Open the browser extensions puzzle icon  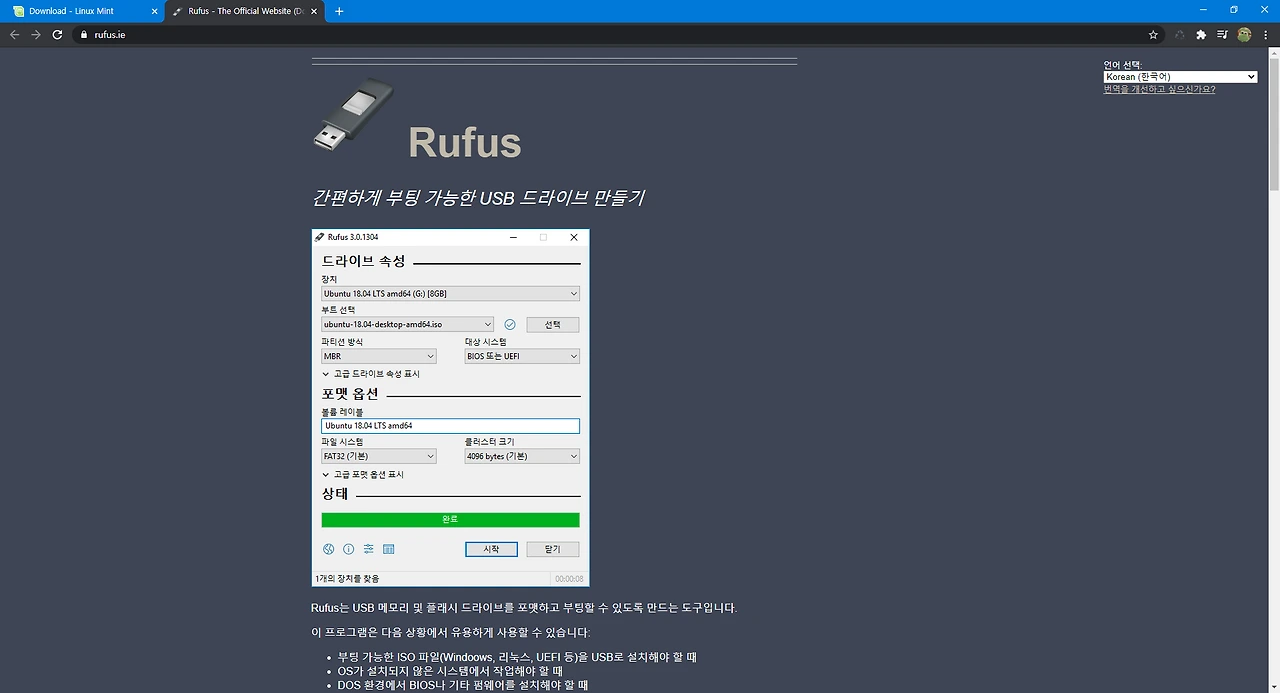(1201, 34)
